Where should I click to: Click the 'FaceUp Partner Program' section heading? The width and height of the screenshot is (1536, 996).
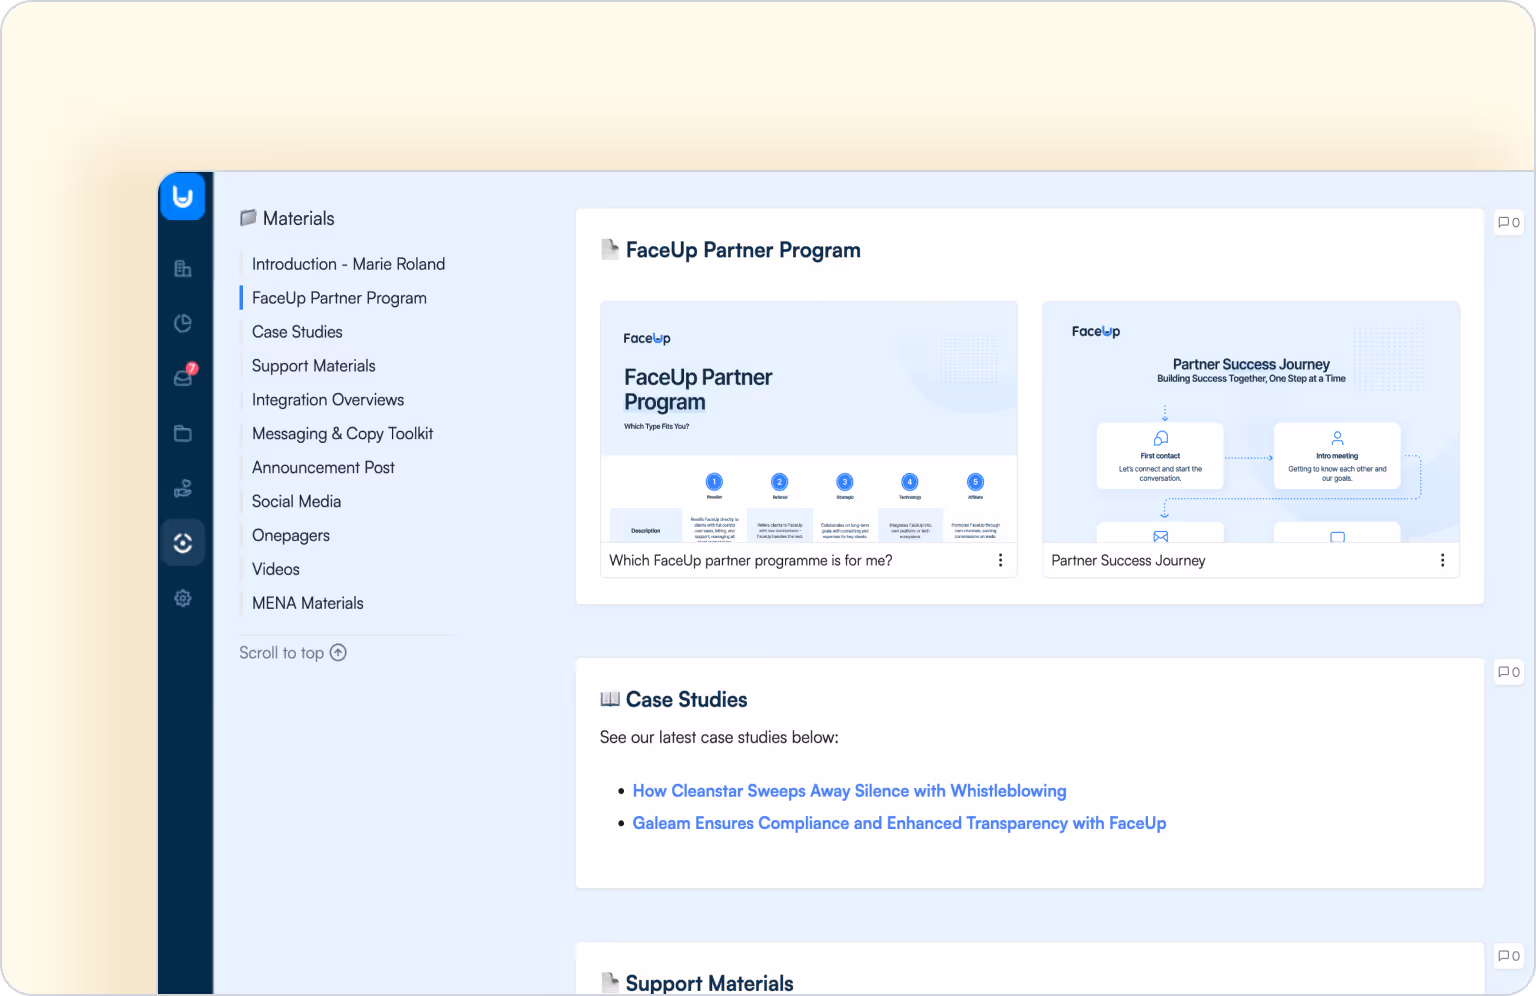click(x=743, y=250)
